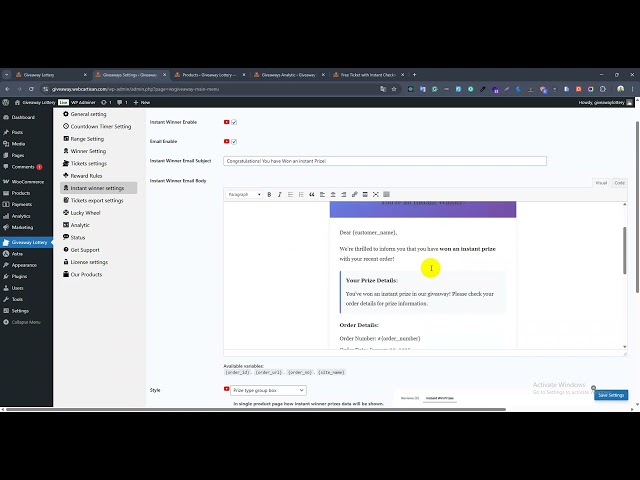Switch to Giveaways Analytic browser tab
640x480 pixels.
click(x=289, y=75)
